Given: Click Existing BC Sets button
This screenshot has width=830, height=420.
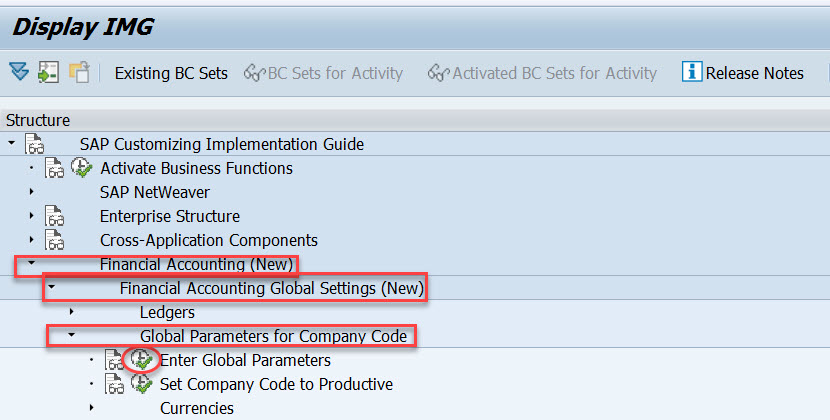Looking at the screenshot, I should point(171,73).
